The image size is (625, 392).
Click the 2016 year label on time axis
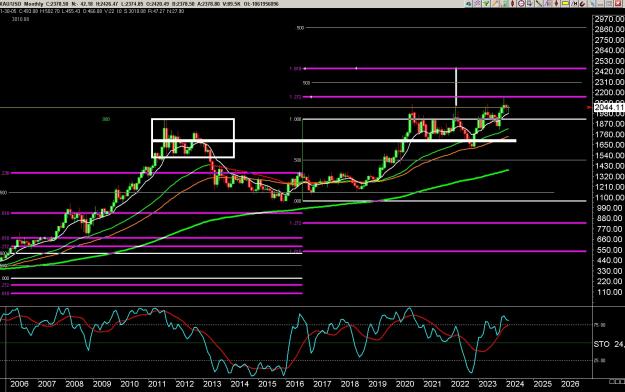coord(295,384)
